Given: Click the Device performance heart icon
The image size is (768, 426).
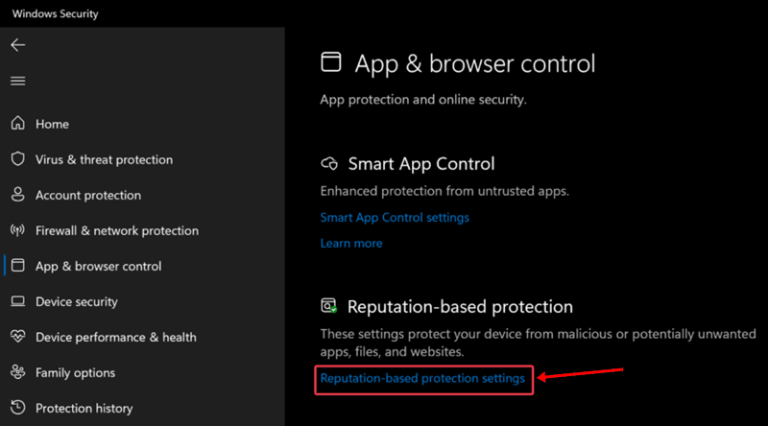Looking at the screenshot, I should pyautogui.click(x=18, y=336).
